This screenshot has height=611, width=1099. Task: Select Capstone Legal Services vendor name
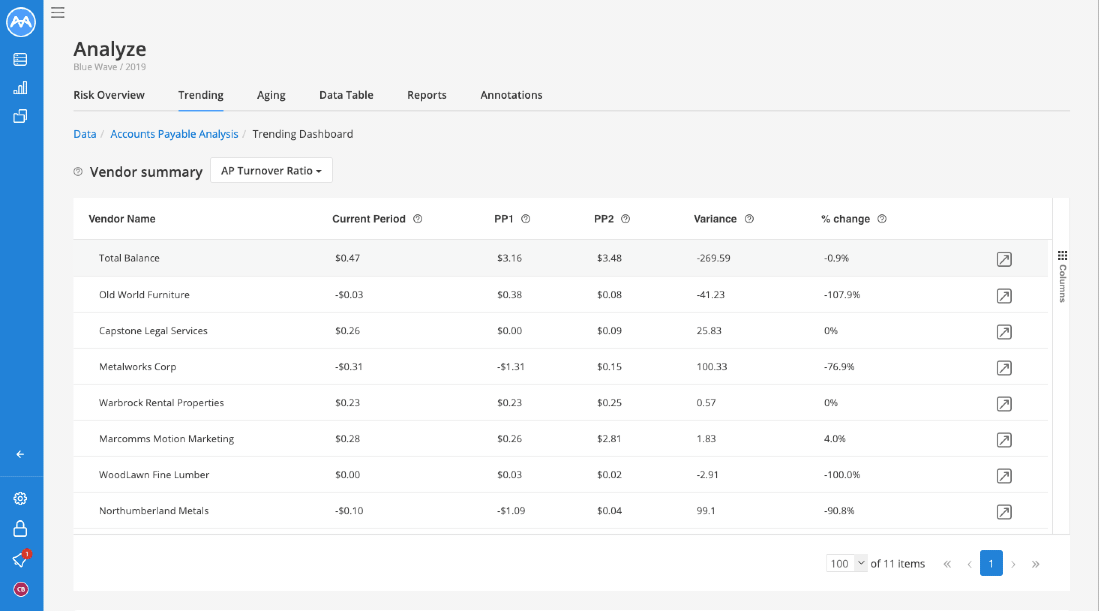click(x=153, y=331)
